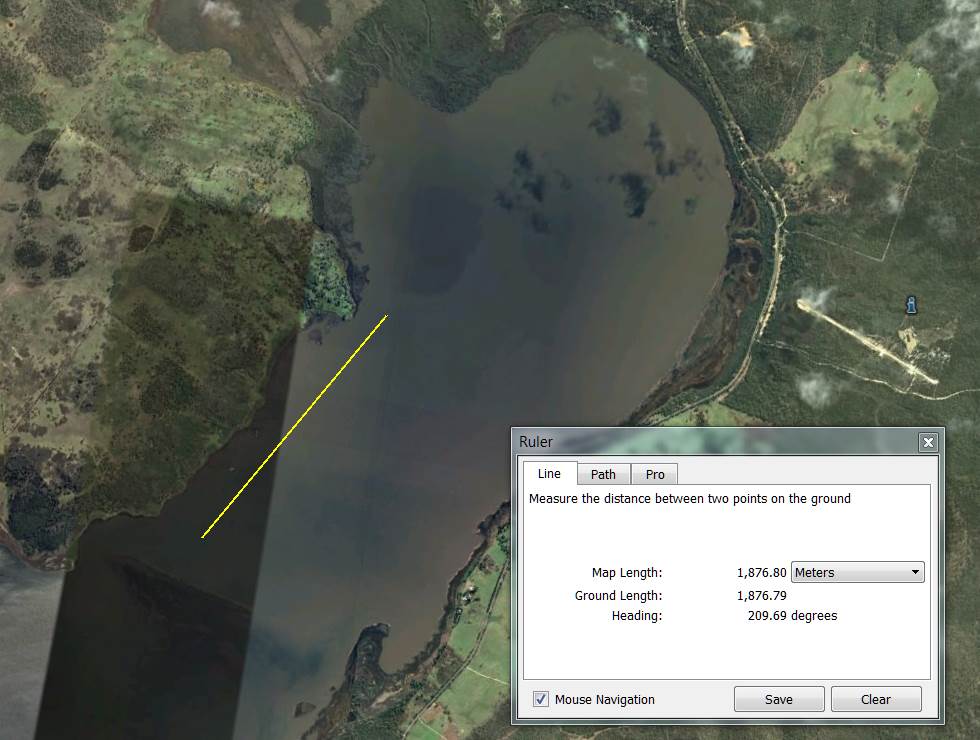Click the measure distance instruction text
Viewport: 980px width, 740px height.
pos(689,498)
